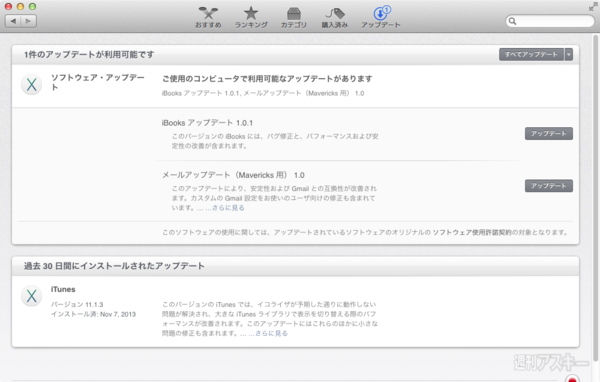The width and height of the screenshot is (600, 382).
Task: Click the 1件のアップデートが利用可能です header
Action: 89,54
